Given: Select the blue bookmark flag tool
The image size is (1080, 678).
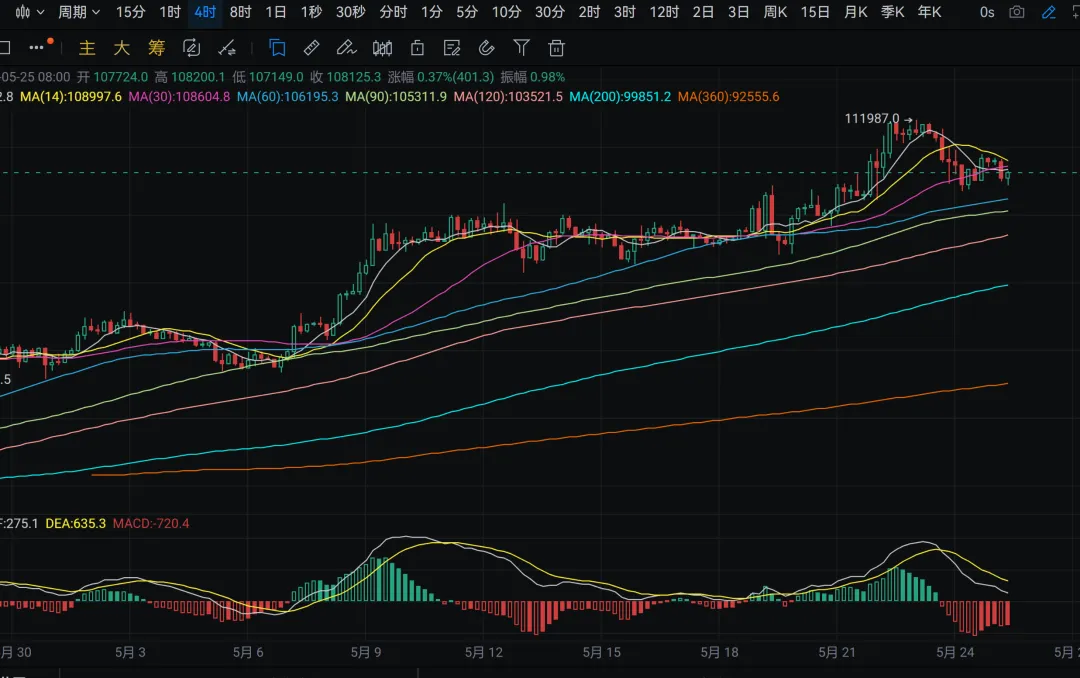Looking at the screenshot, I should tap(277, 48).
